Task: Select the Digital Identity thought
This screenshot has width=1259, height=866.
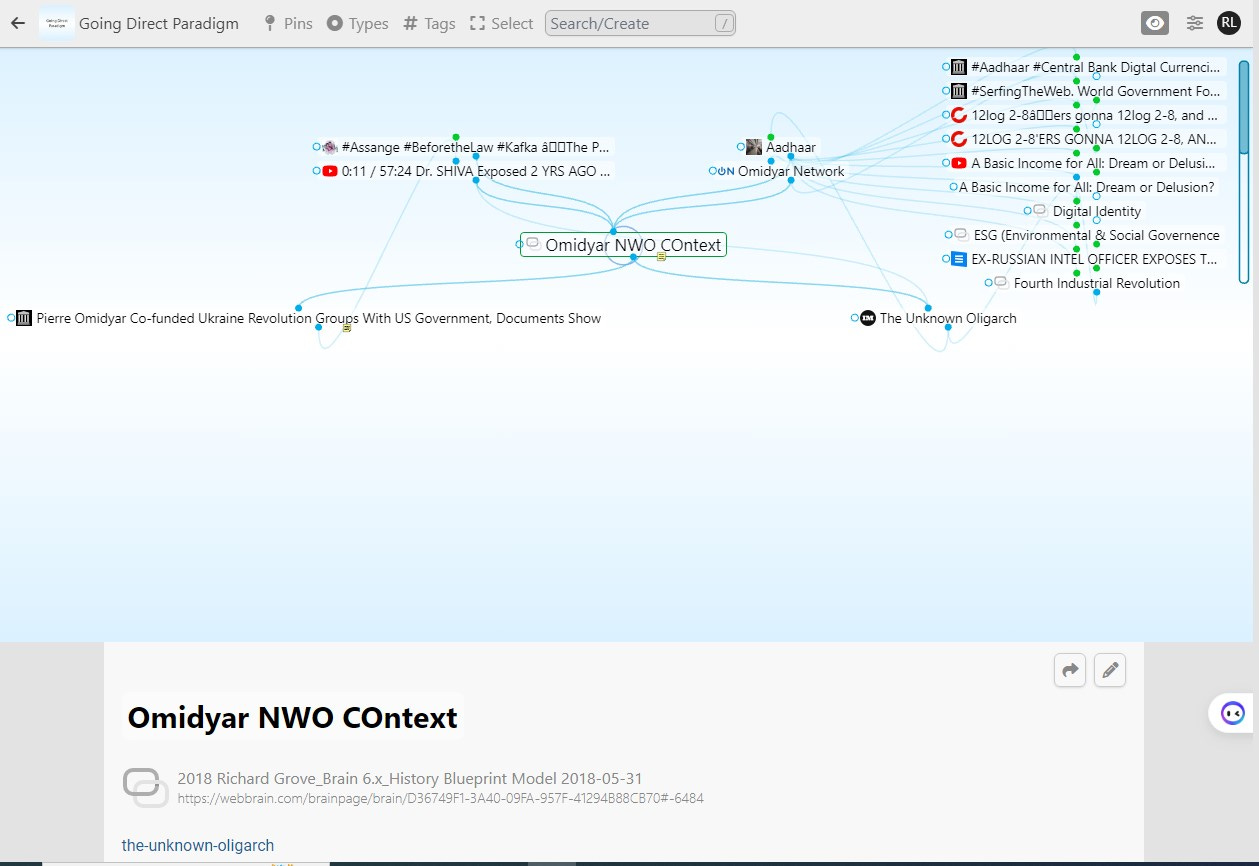Action: 1097,211
